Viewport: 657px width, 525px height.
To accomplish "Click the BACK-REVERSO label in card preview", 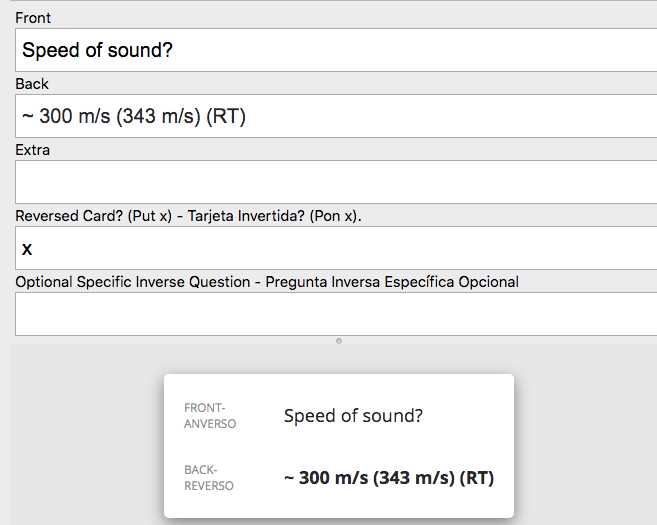I will [x=209, y=478].
